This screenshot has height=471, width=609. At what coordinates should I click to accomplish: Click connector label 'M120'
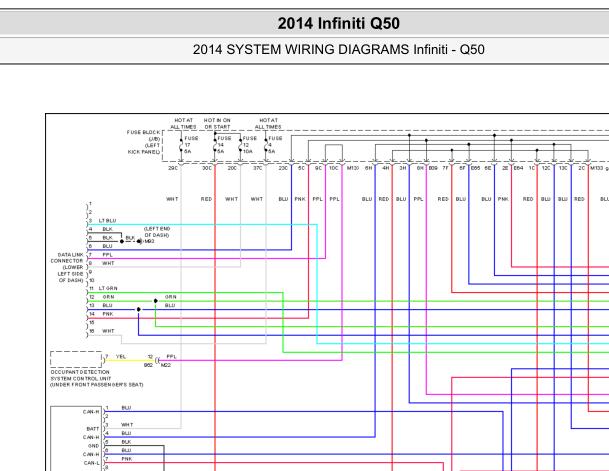353,168
